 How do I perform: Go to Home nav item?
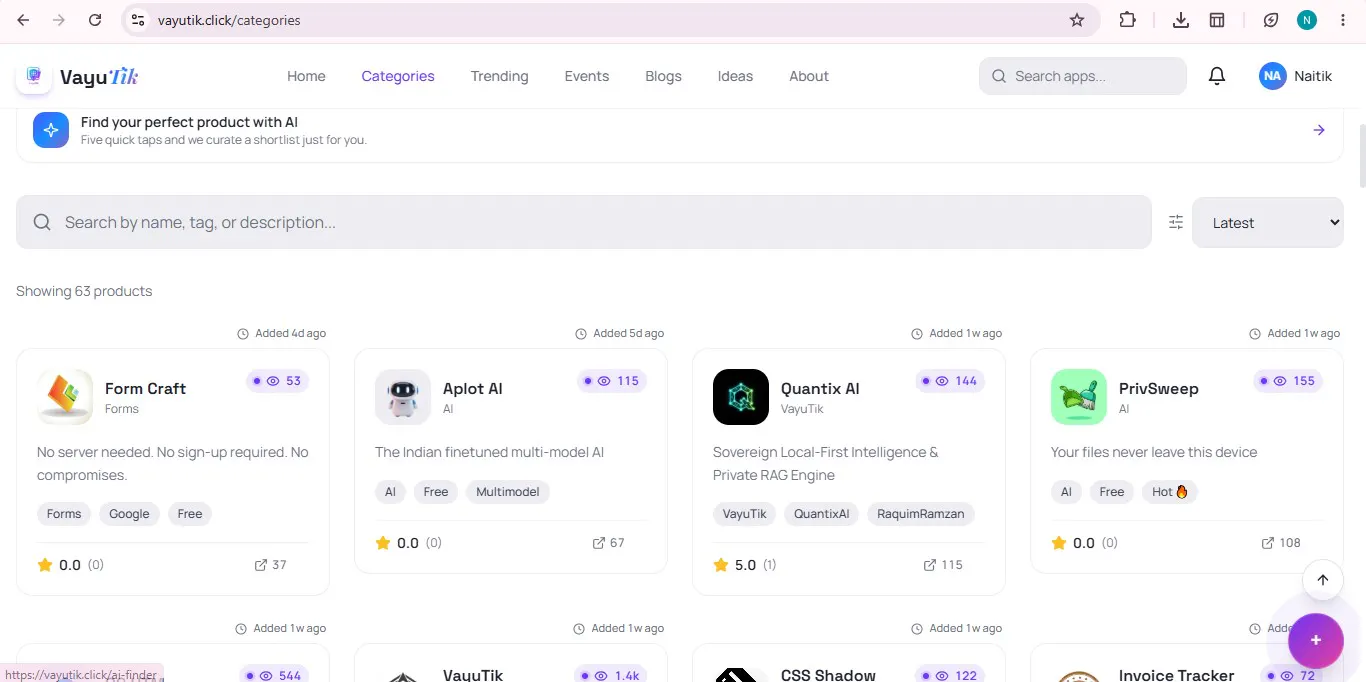(306, 76)
